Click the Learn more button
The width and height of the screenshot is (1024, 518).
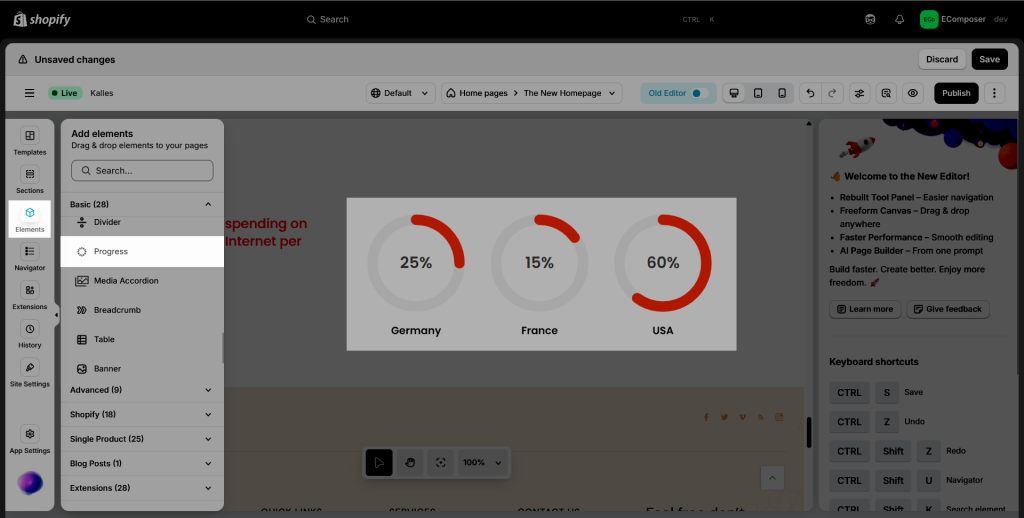click(x=865, y=309)
